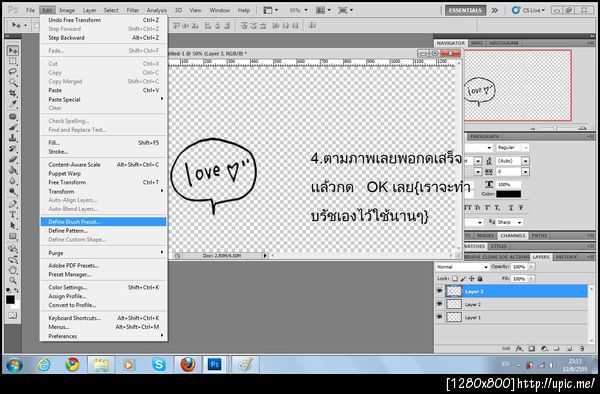Viewport: 600px width, 394px height.
Task: Select the Pen tool
Action: tap(13, 204)
